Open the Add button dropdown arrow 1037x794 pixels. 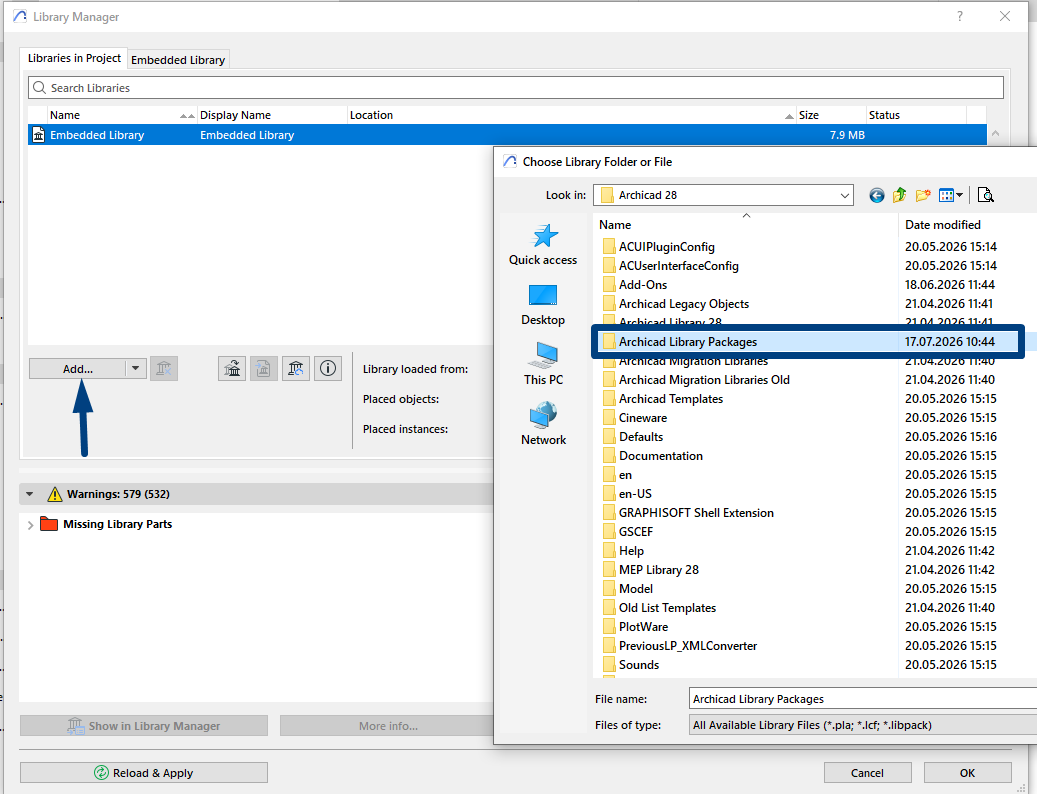(136, 368)
